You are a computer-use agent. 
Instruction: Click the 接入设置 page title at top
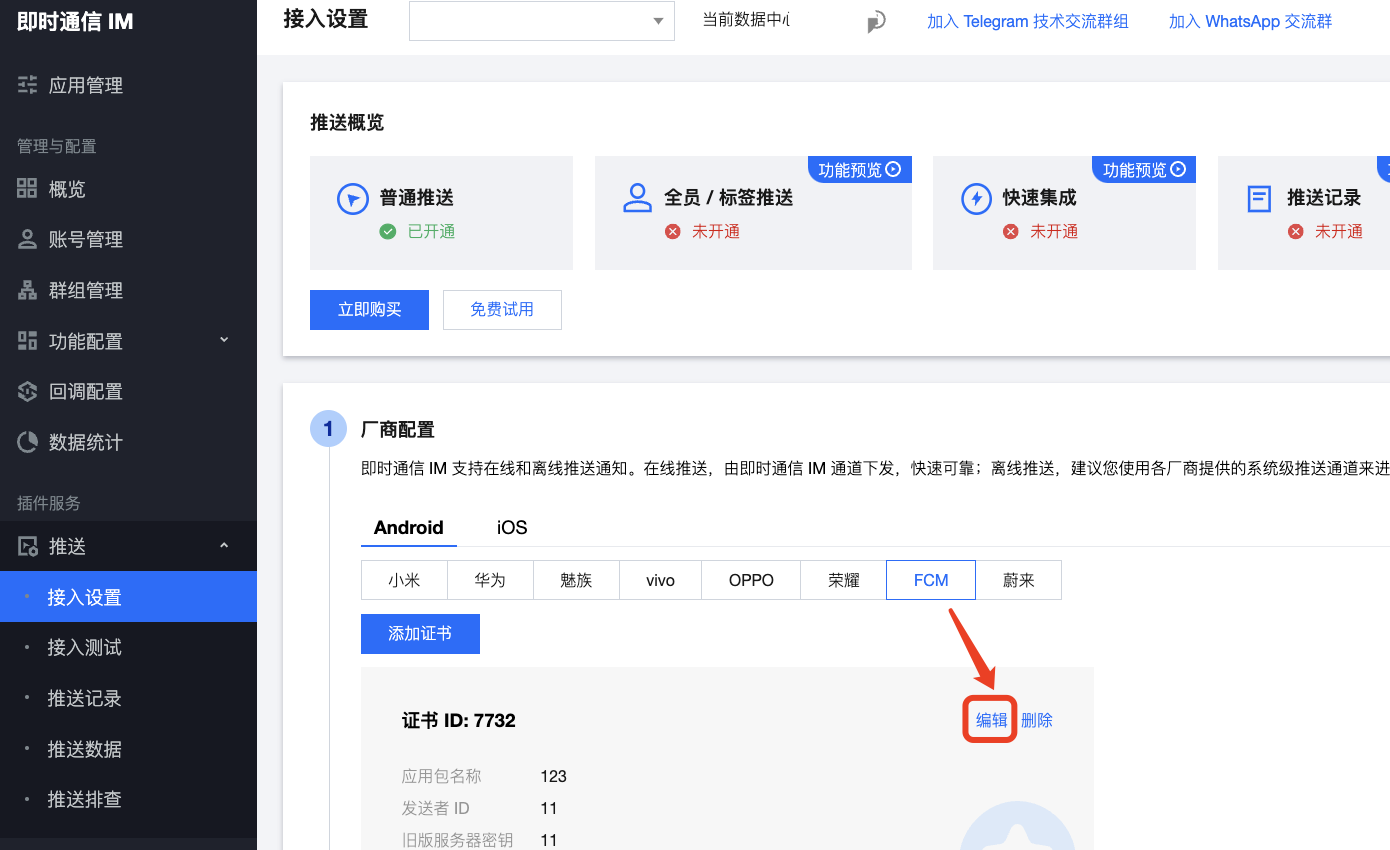(326, 19)
